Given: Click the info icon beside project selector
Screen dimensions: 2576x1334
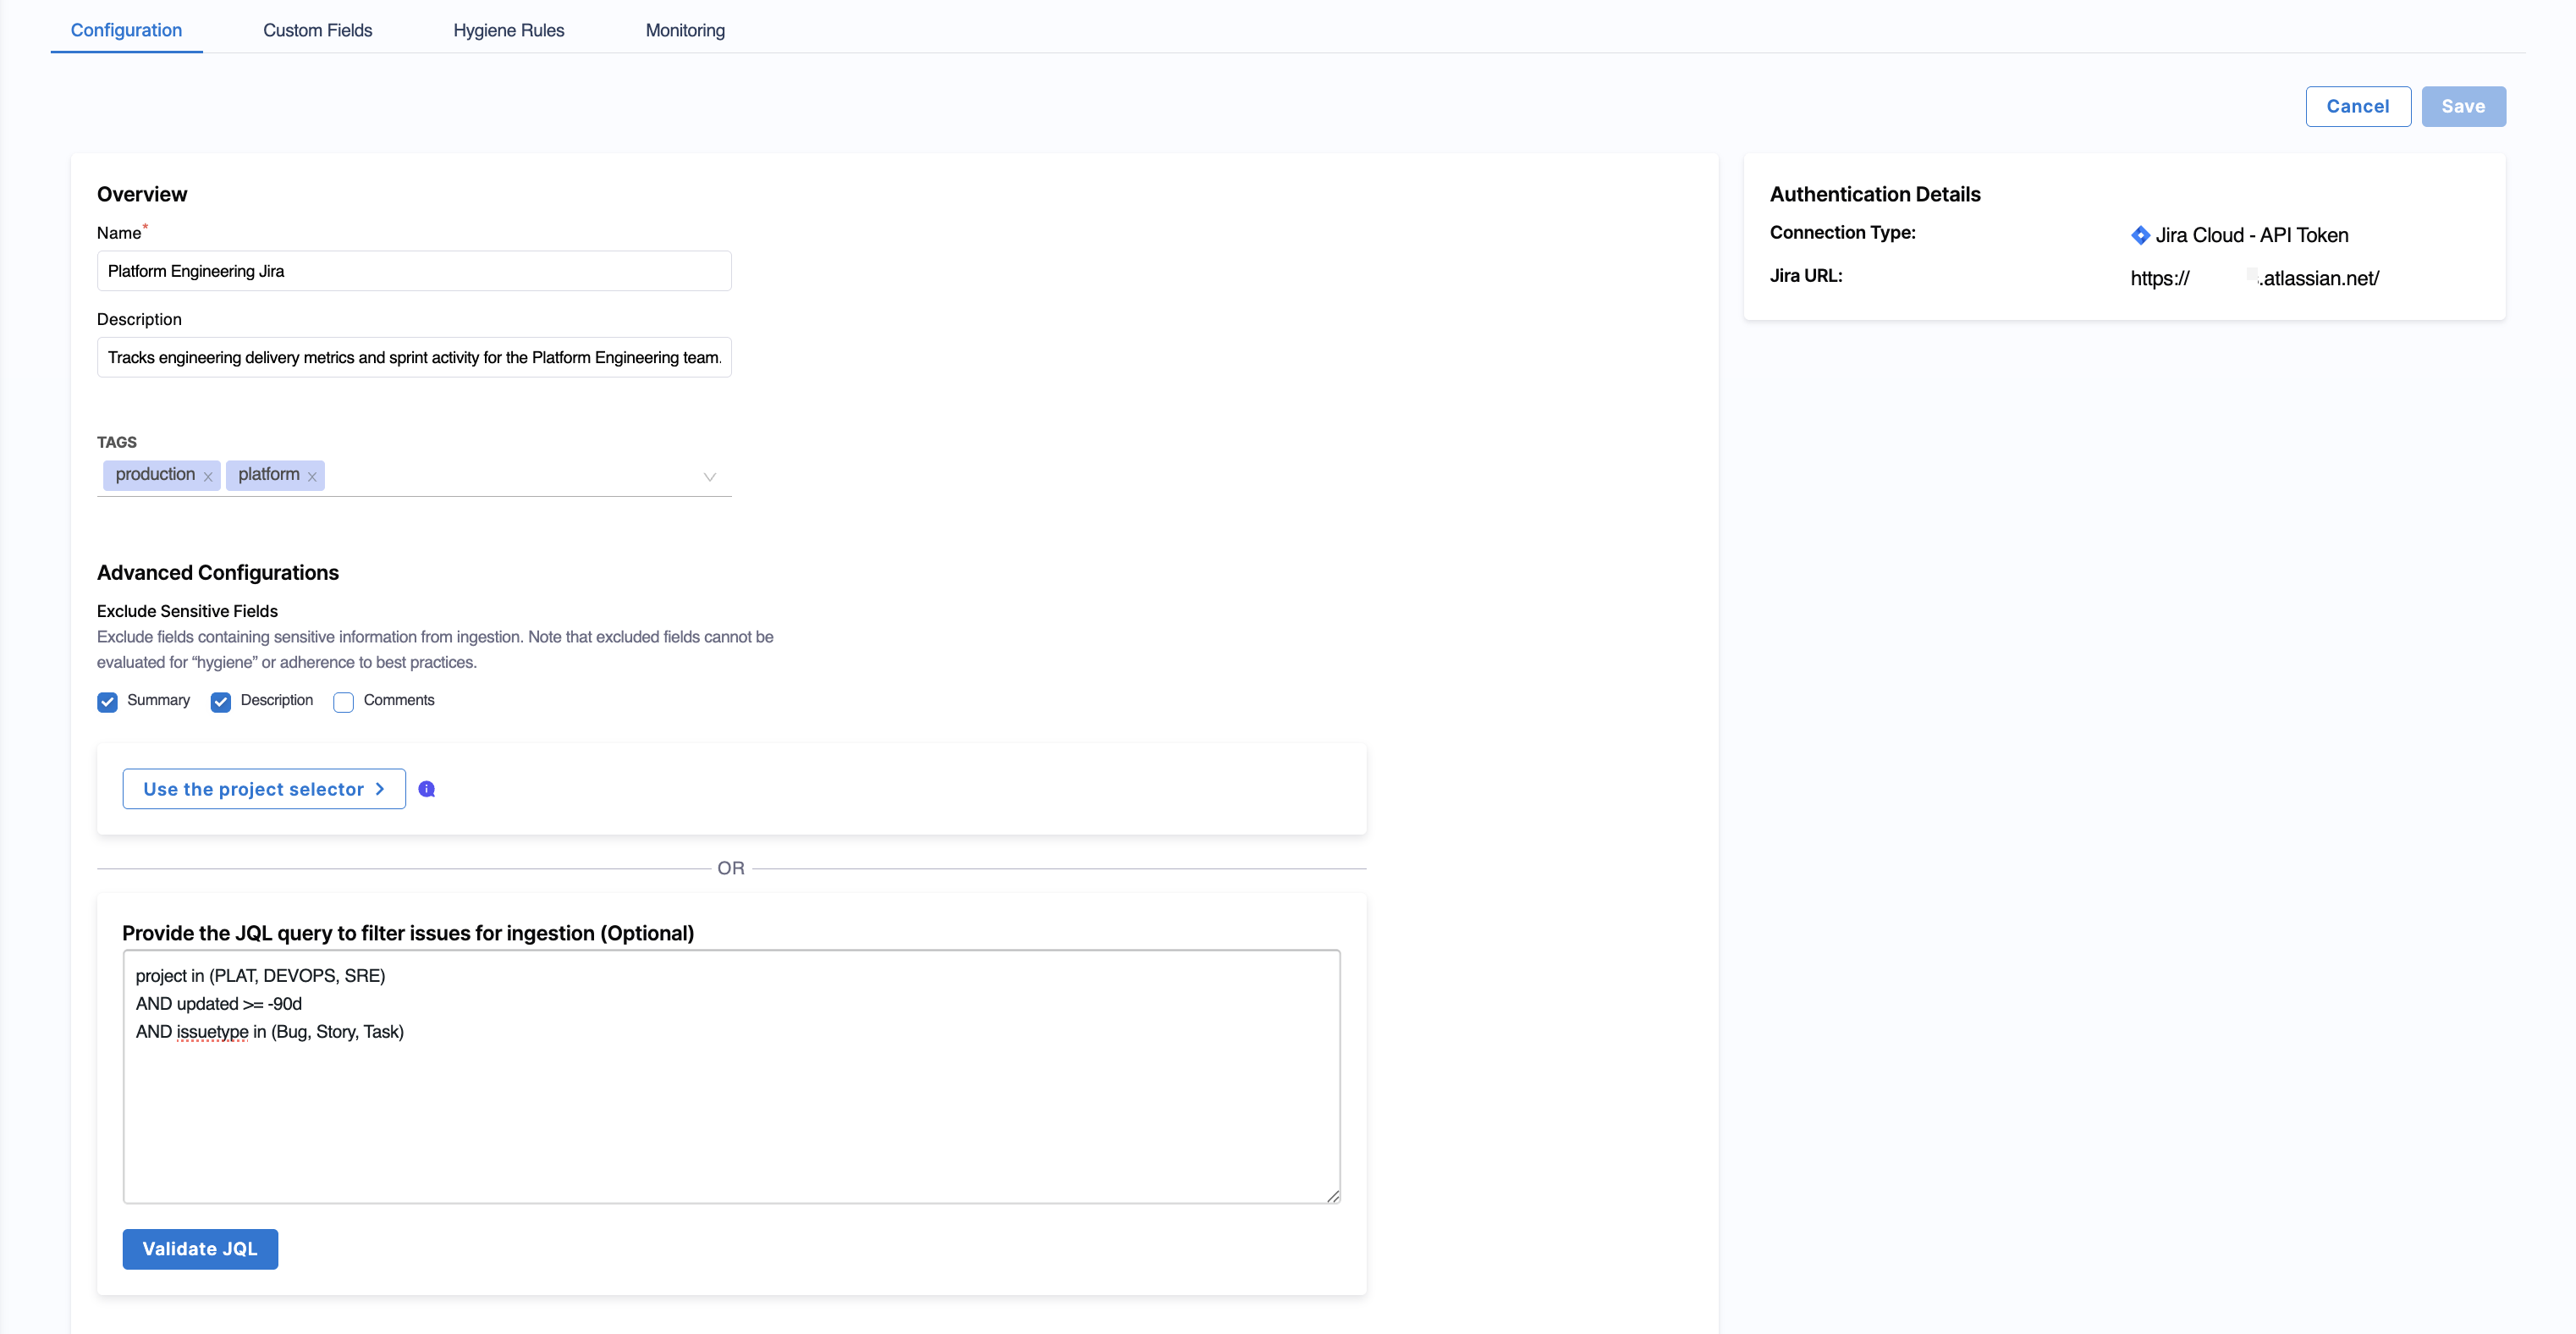Looking at the screenshot, I should 427,789.
